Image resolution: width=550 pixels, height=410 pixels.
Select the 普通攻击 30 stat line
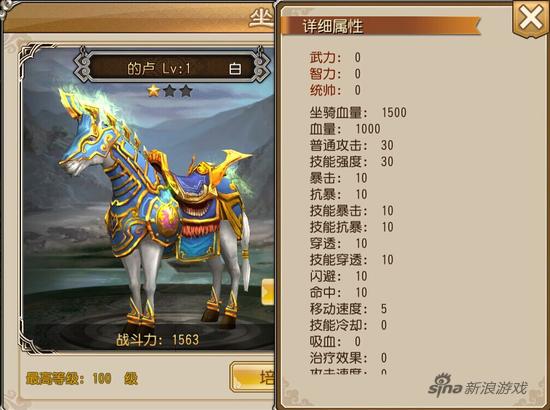pos(351,145)
